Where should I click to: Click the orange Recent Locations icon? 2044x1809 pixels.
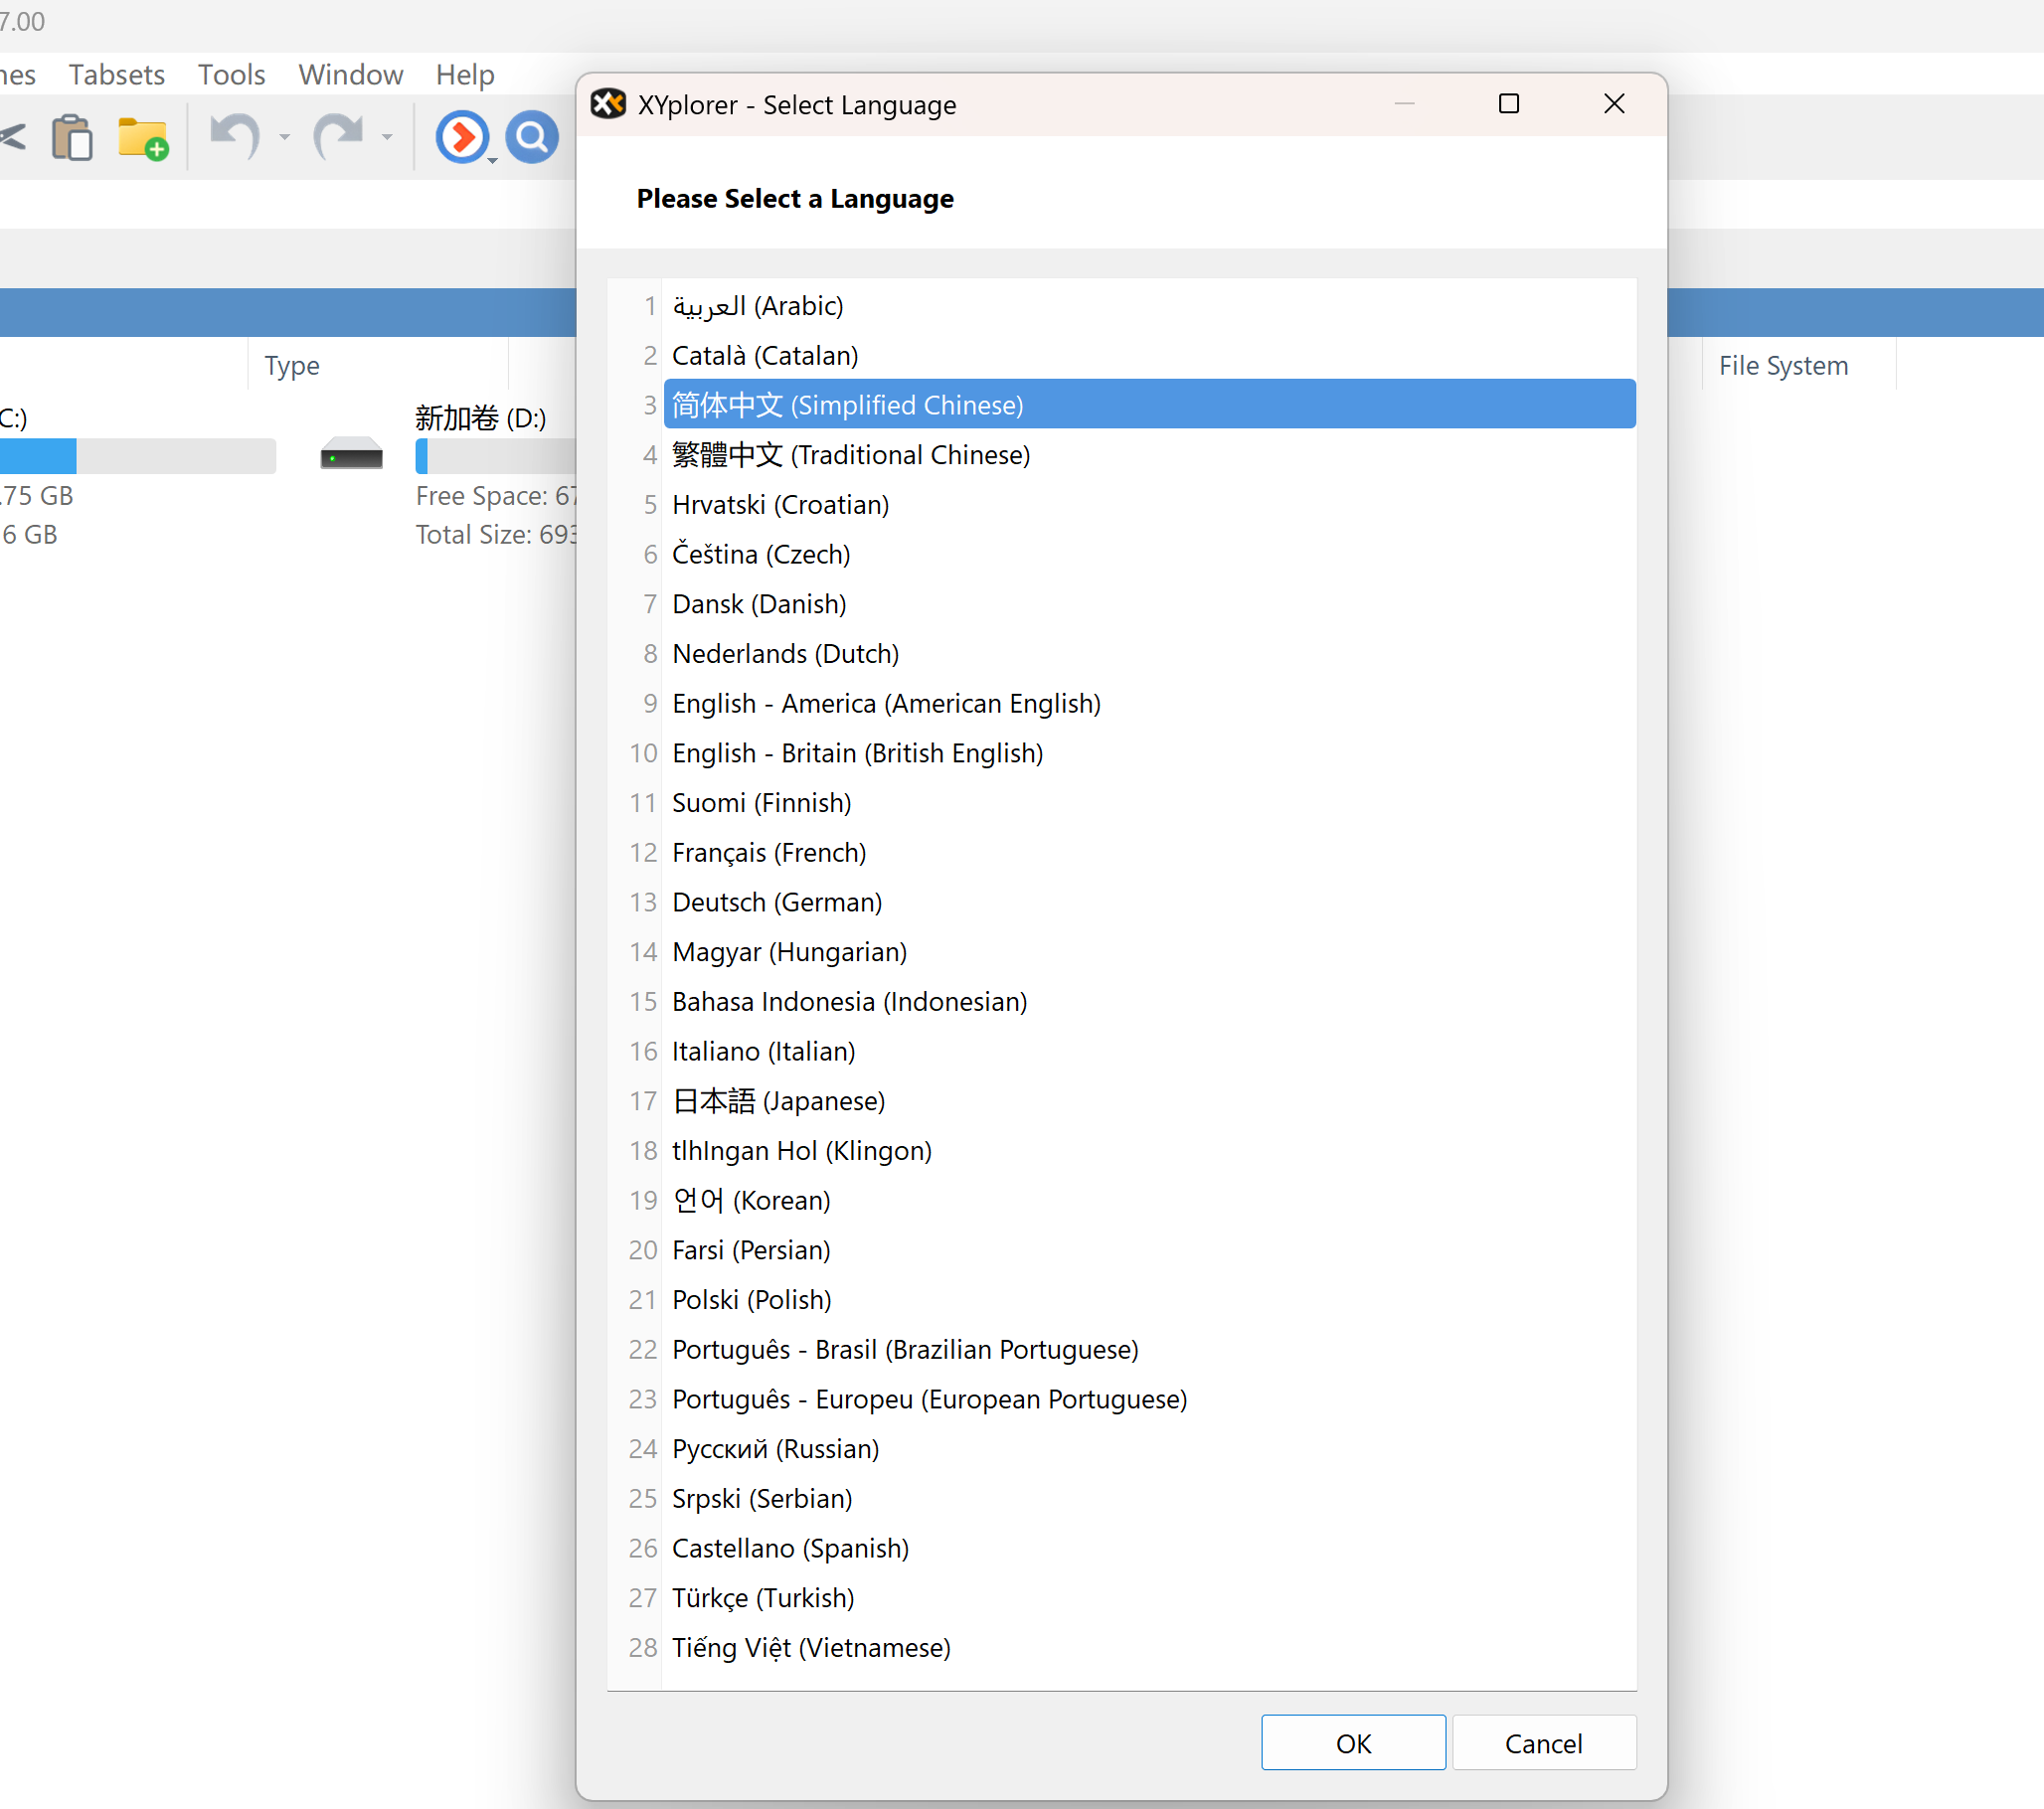click(461, 136)
